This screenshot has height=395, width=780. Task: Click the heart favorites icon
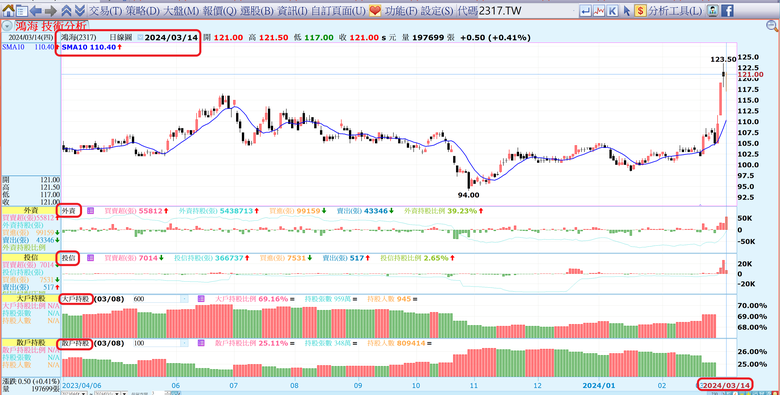coord(375,10)
